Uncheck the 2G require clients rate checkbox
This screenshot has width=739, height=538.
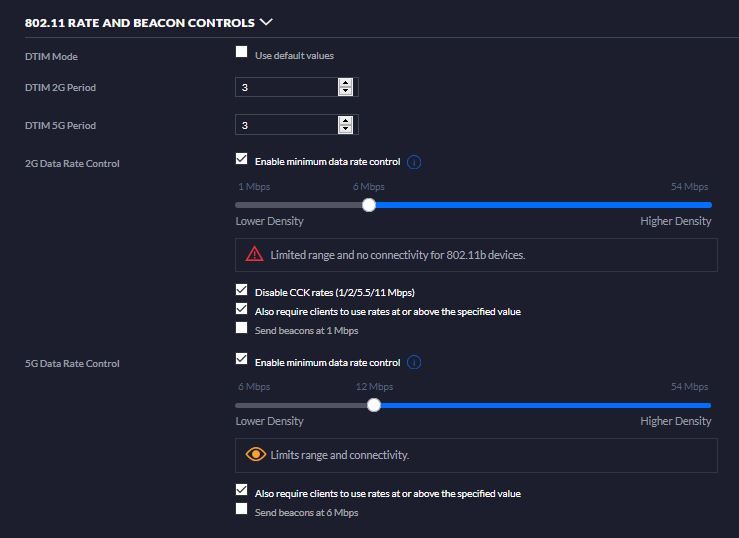tap(241, 309)
